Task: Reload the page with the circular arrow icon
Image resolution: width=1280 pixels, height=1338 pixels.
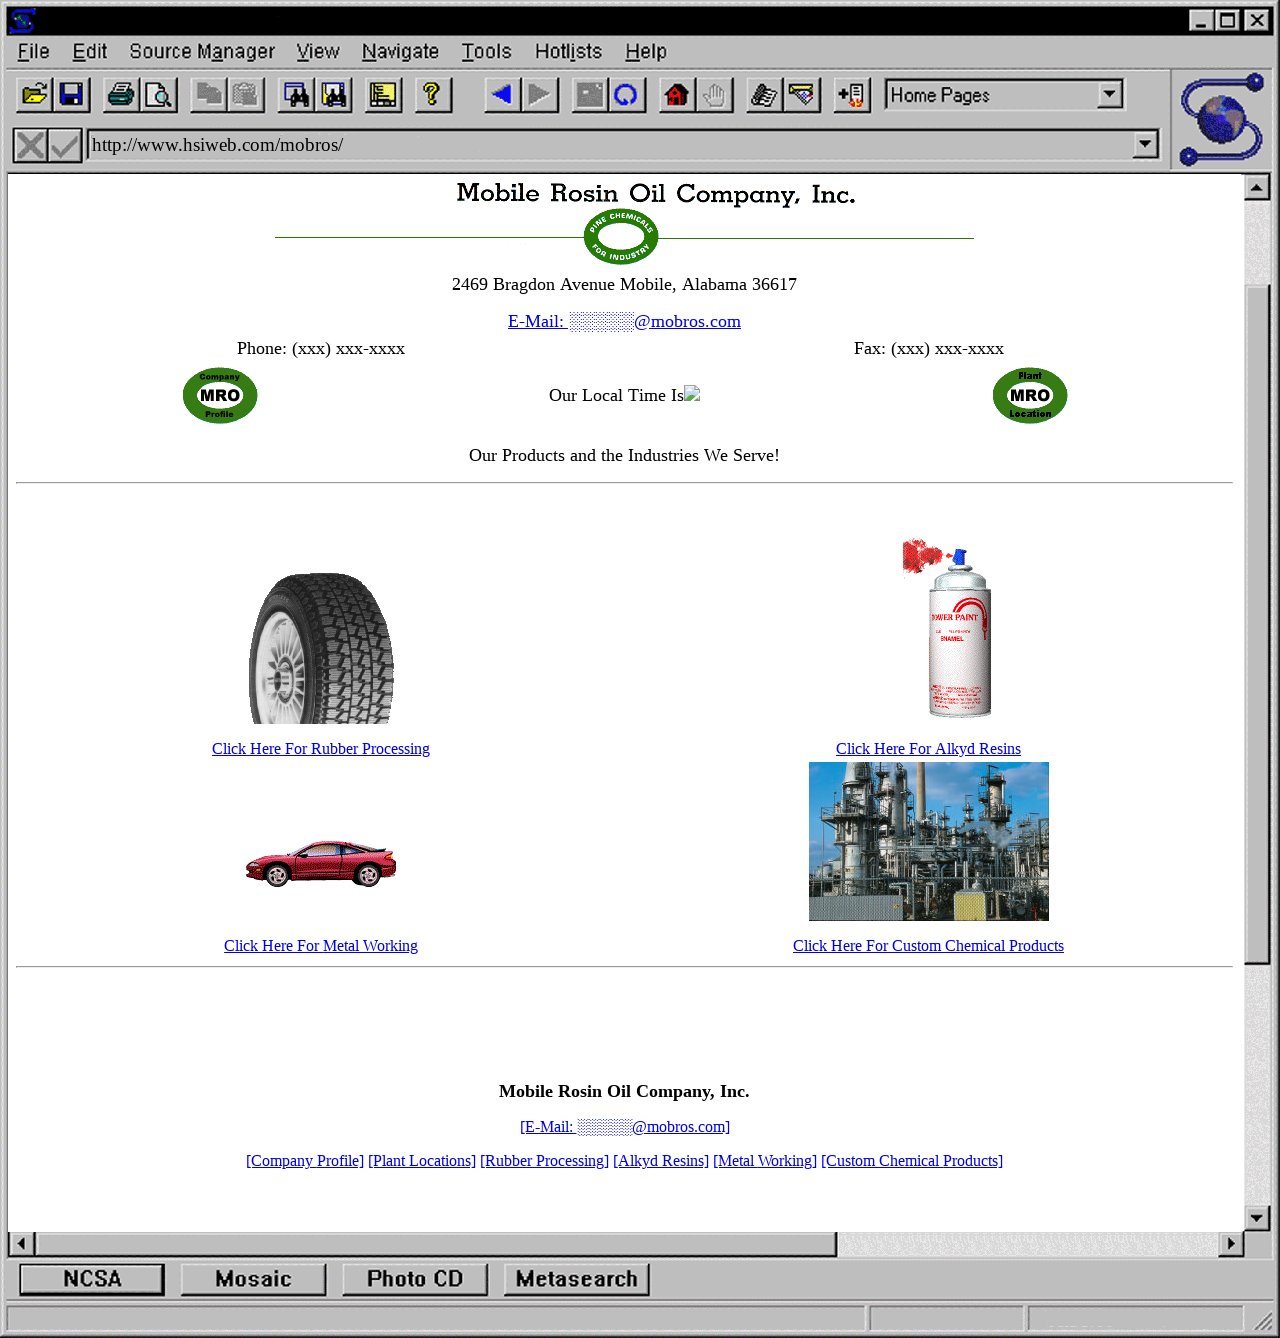Action: [x=626, y=95]
